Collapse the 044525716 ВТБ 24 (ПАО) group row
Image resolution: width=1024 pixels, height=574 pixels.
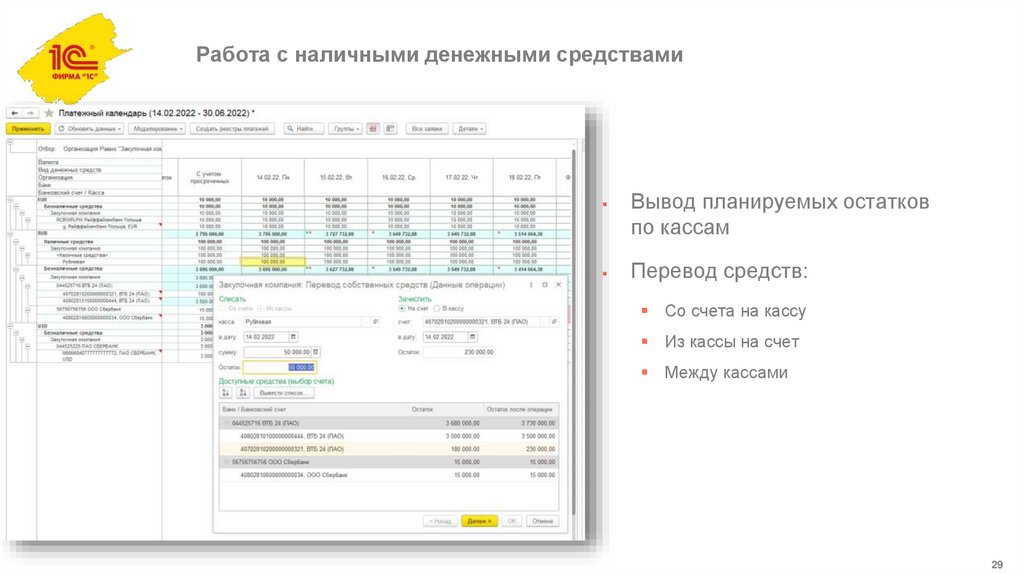[227, 423]
